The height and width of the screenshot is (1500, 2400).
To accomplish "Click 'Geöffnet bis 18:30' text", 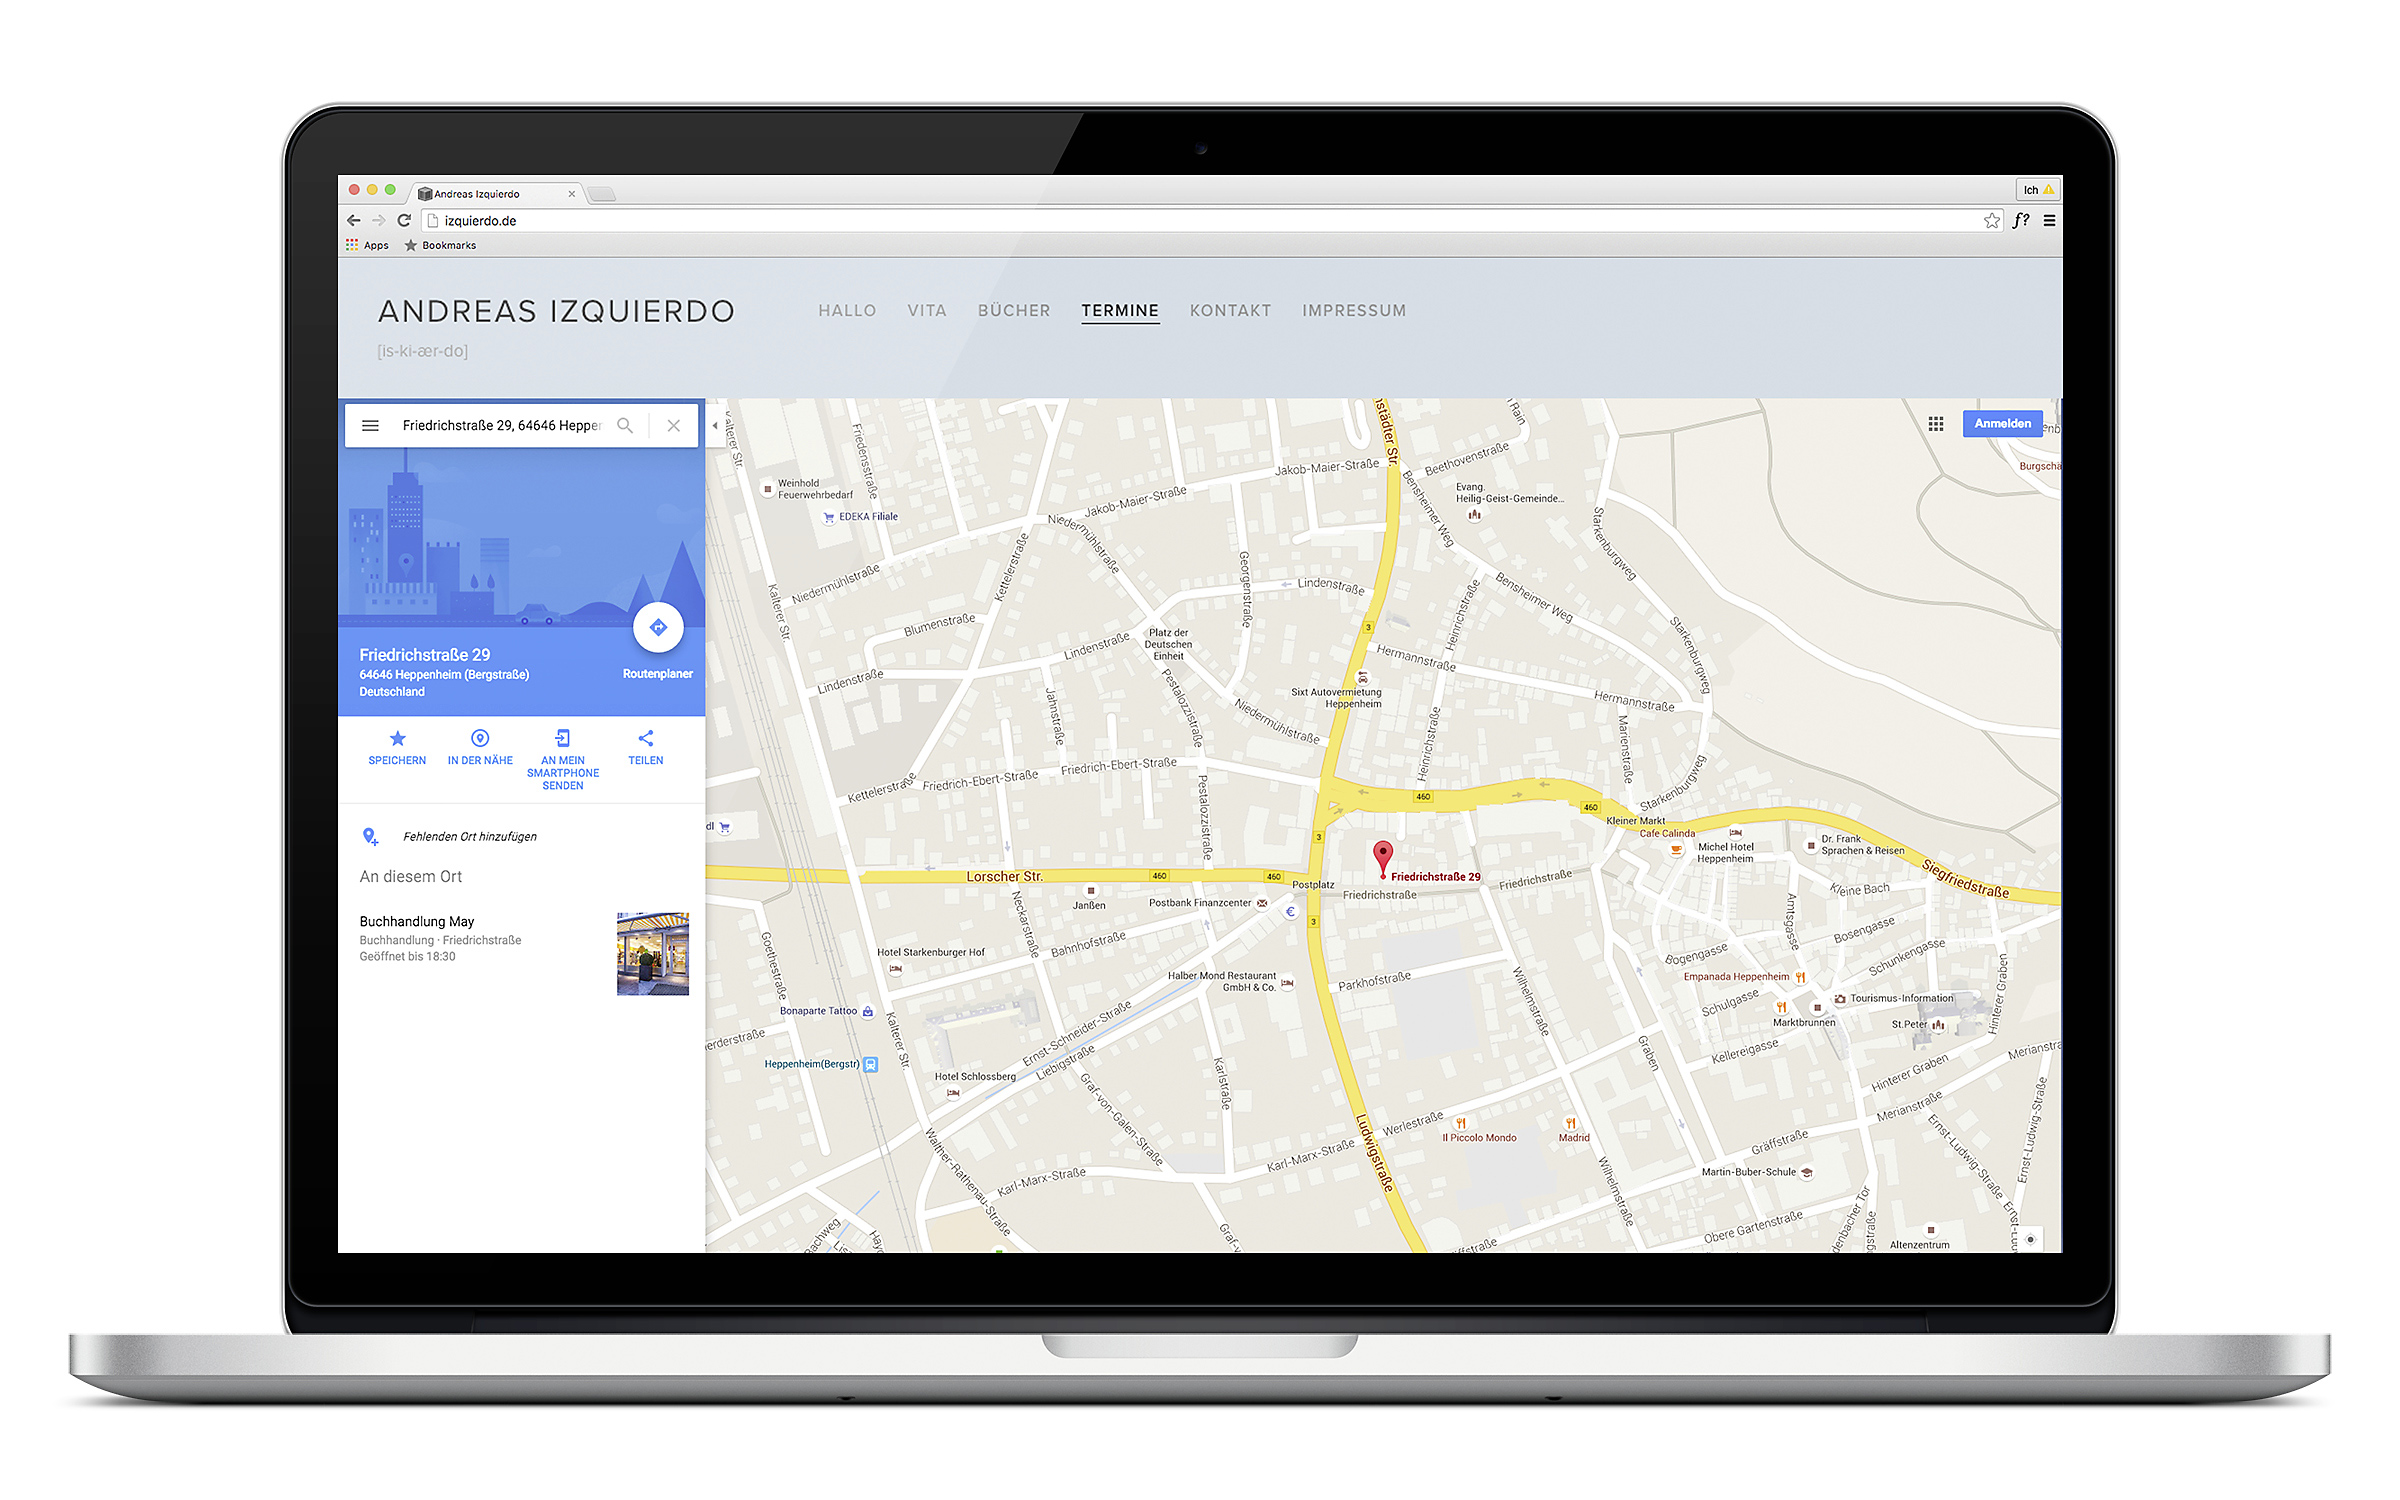I will 407,957.
